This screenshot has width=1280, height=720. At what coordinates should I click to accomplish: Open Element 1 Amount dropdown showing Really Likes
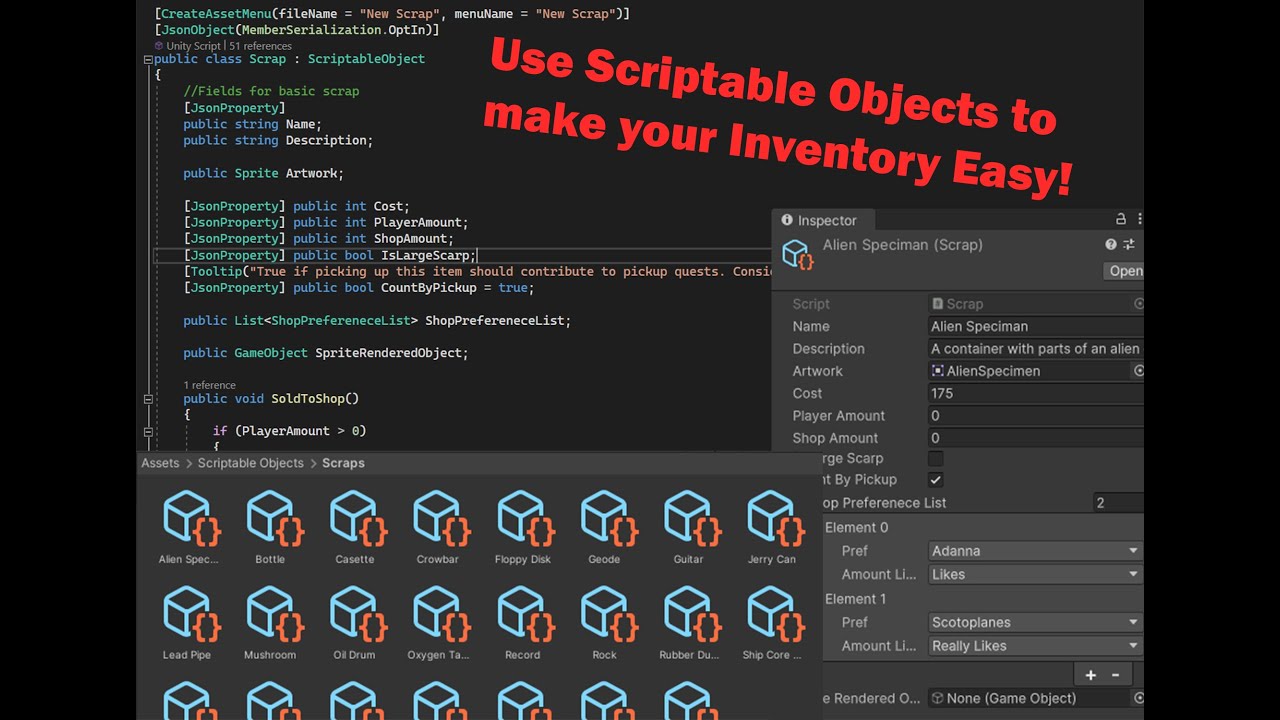(x=1035, y=646)
